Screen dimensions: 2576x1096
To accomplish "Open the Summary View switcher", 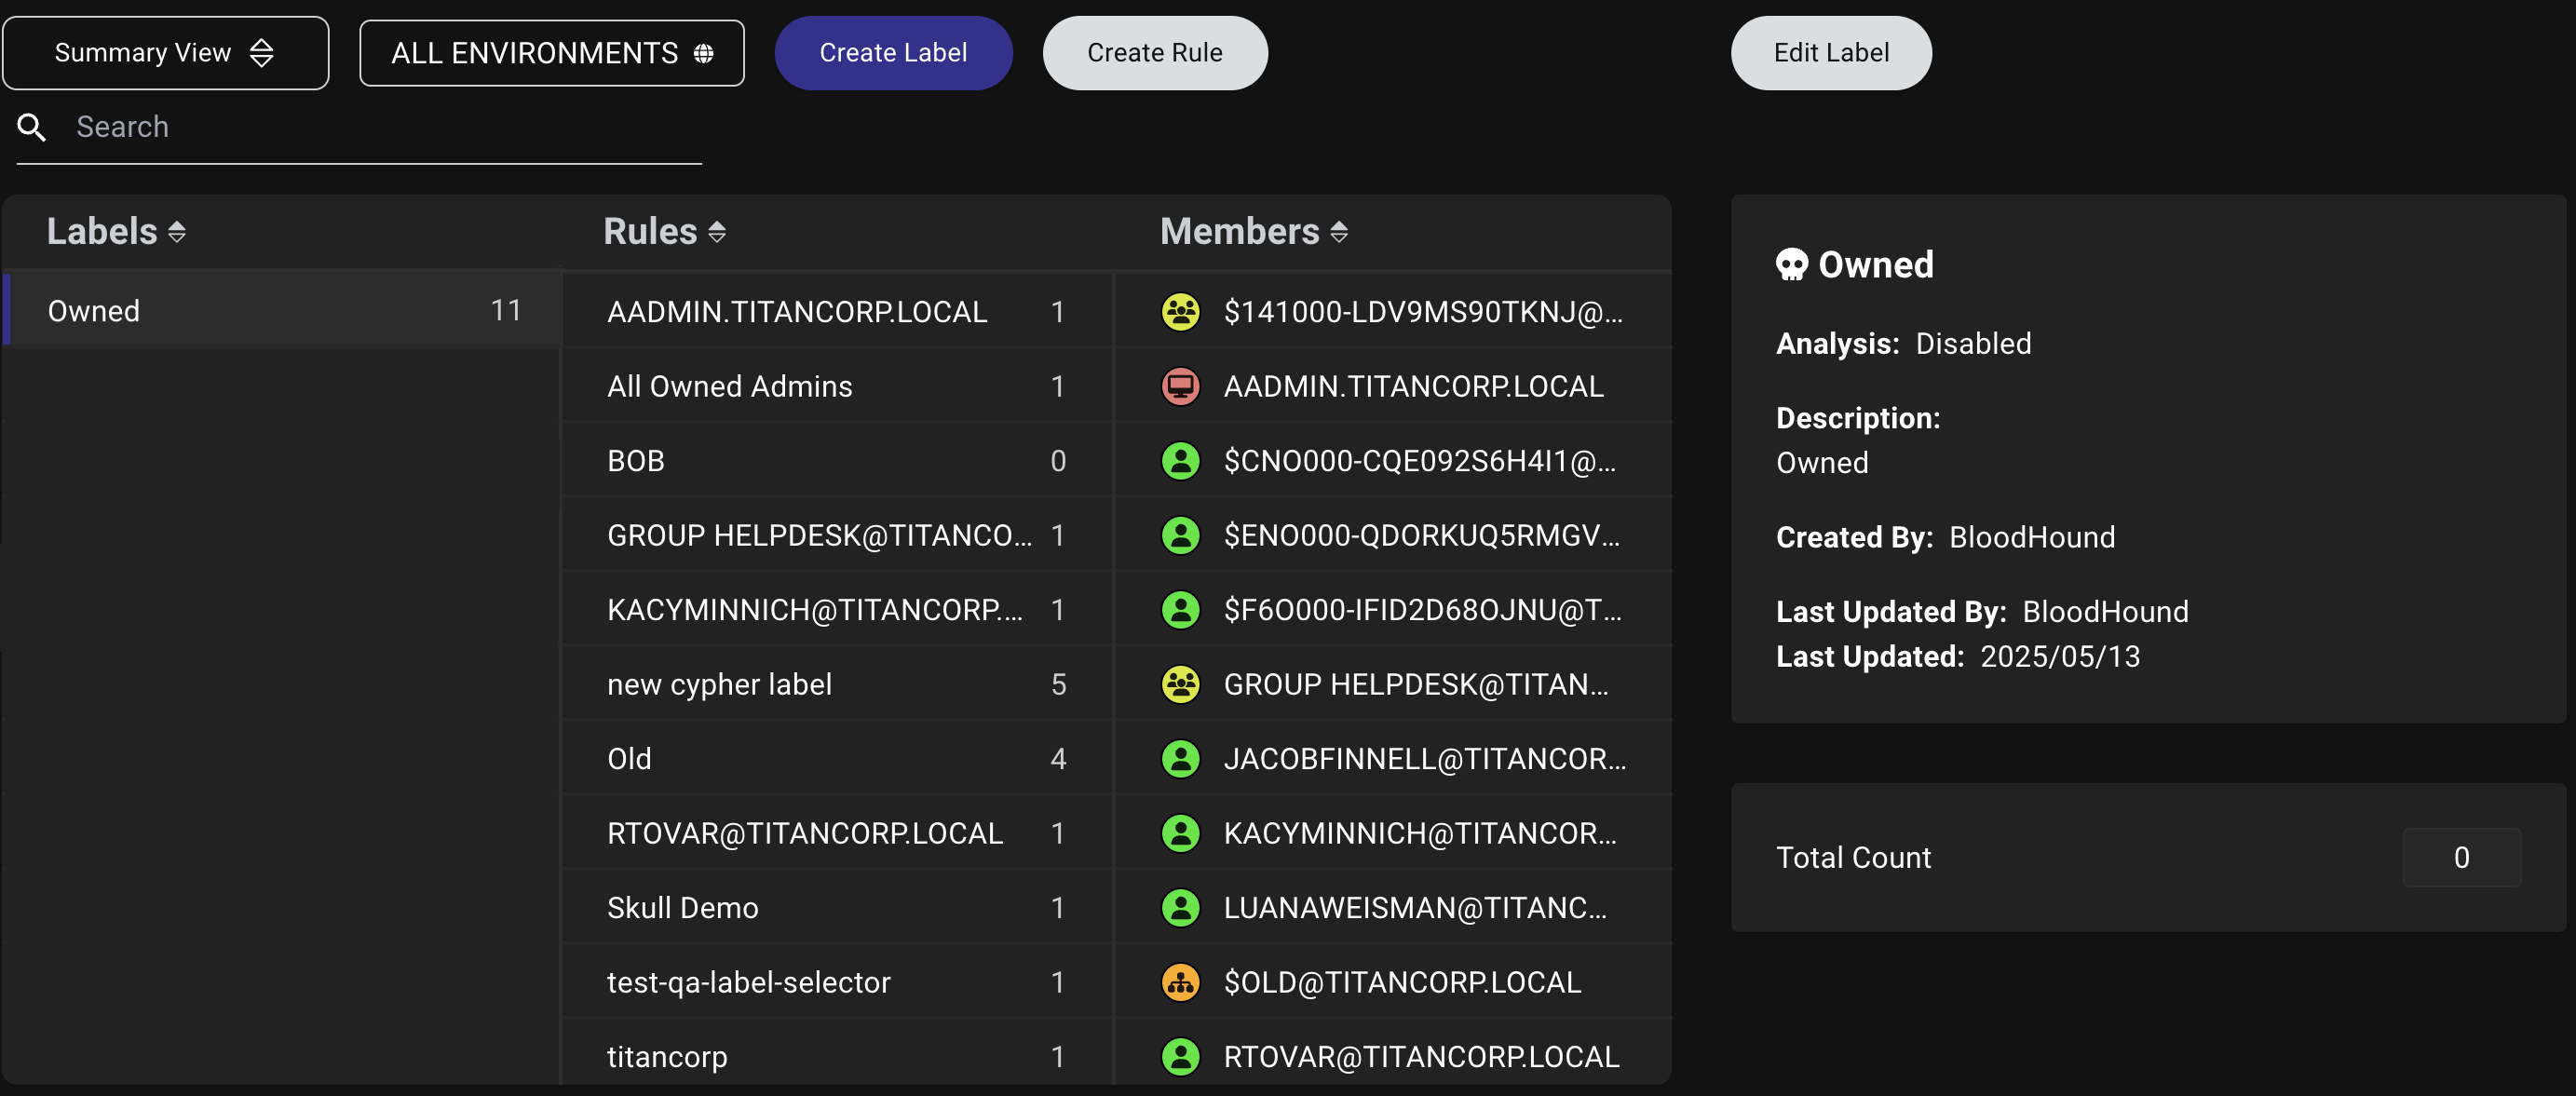I will (x=165, y=53).
